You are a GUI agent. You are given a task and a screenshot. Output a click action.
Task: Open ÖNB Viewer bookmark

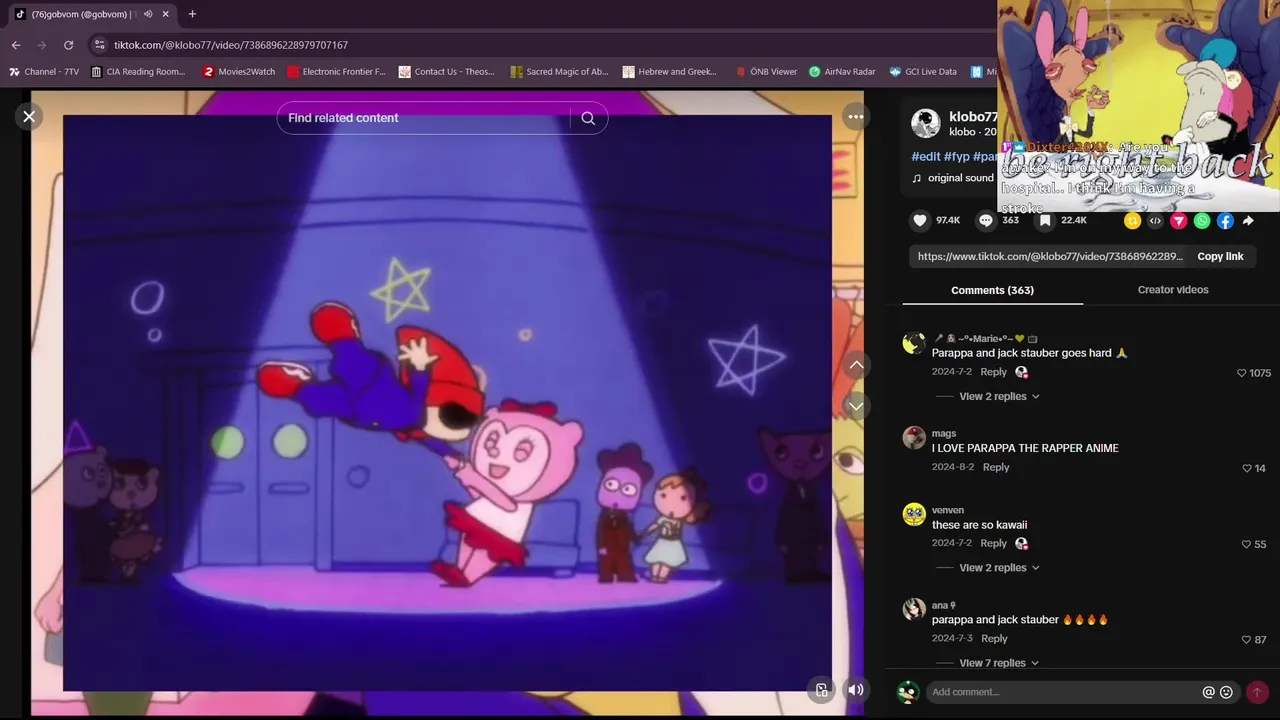pyautogui.click(x=766, y=72)
